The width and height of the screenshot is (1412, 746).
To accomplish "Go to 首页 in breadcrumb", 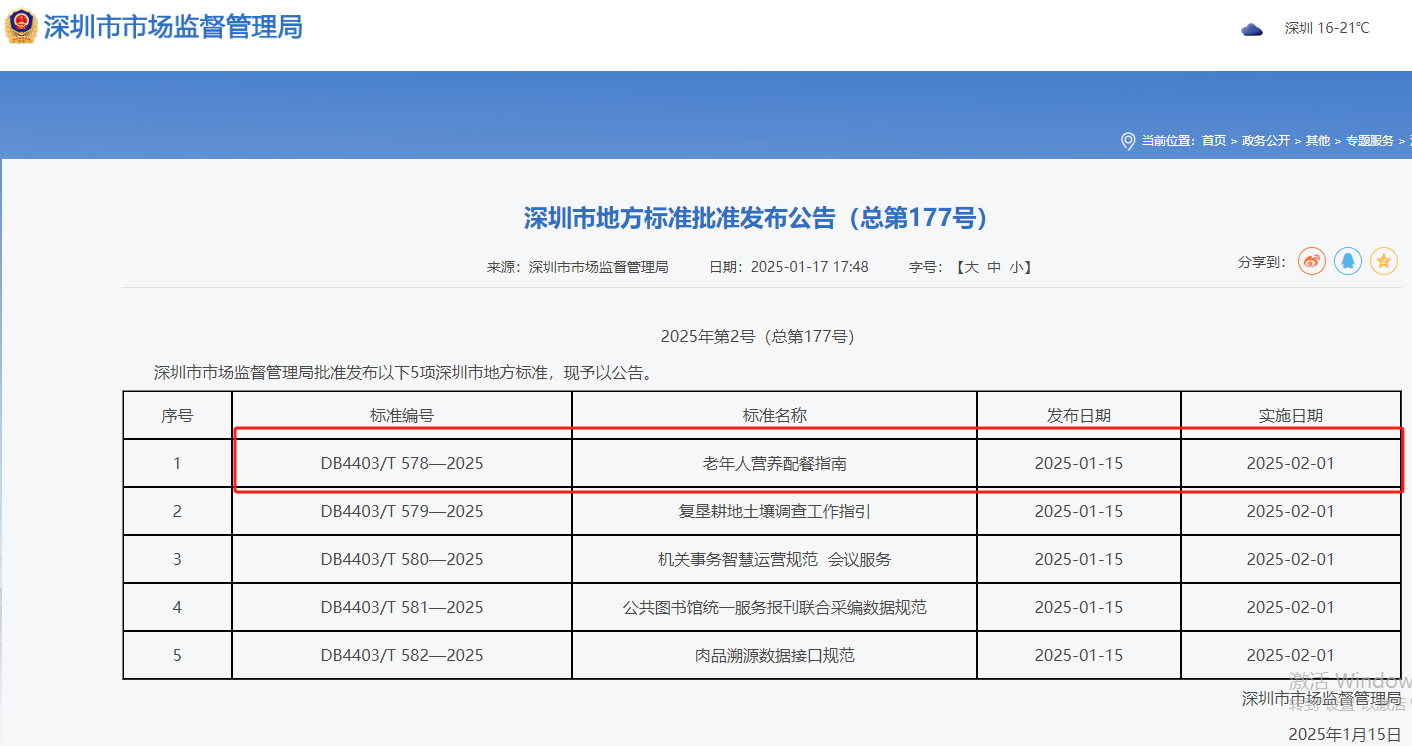I will pyautogui.click(x=1214, y=141).
